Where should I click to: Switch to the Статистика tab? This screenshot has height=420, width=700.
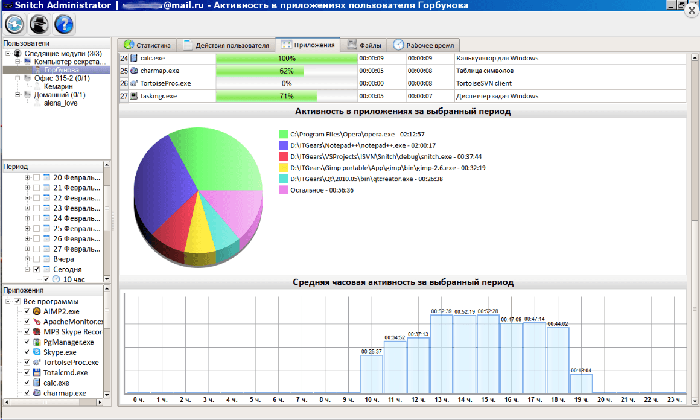[147, 45]
